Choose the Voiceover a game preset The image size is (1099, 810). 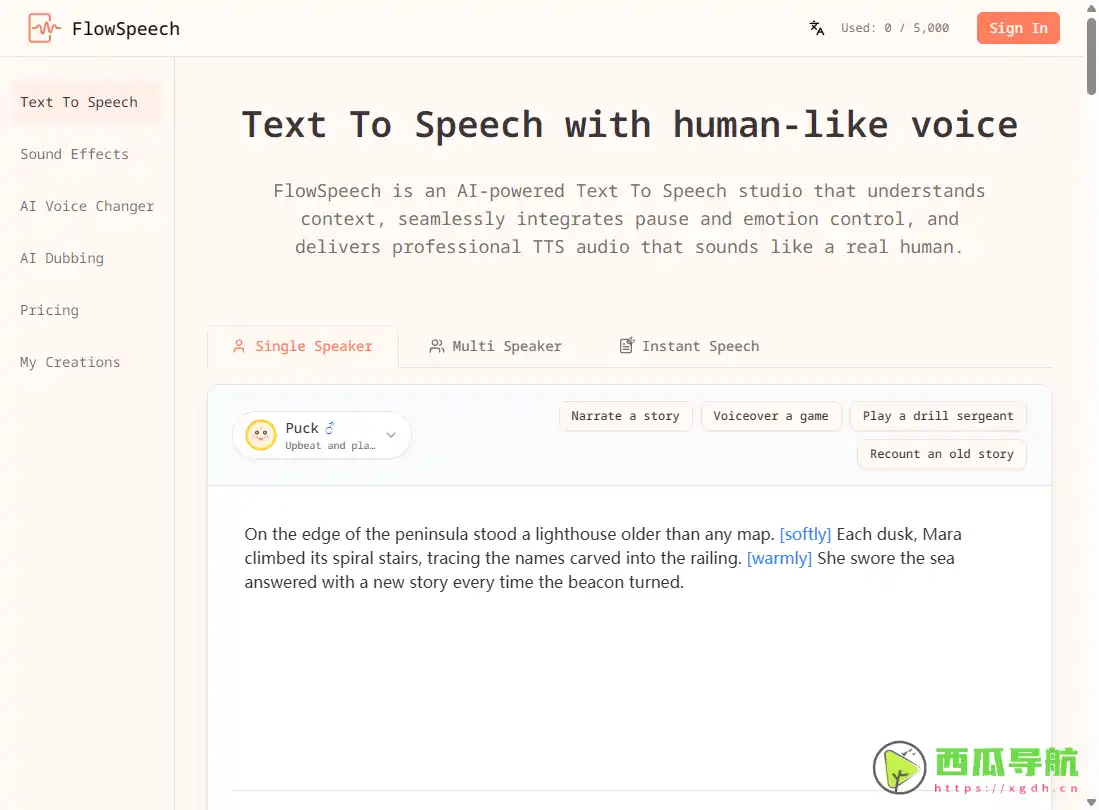(x=771, y=416)
